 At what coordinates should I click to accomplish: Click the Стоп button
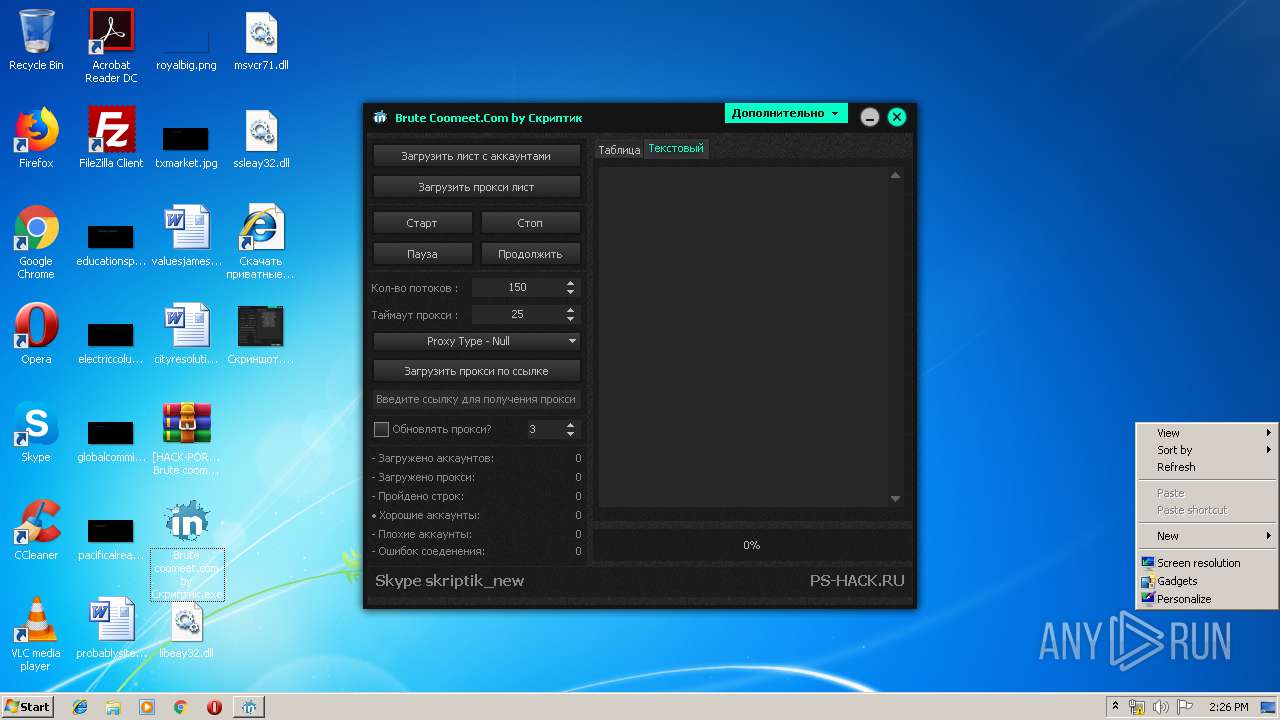(x=530, y=223)
